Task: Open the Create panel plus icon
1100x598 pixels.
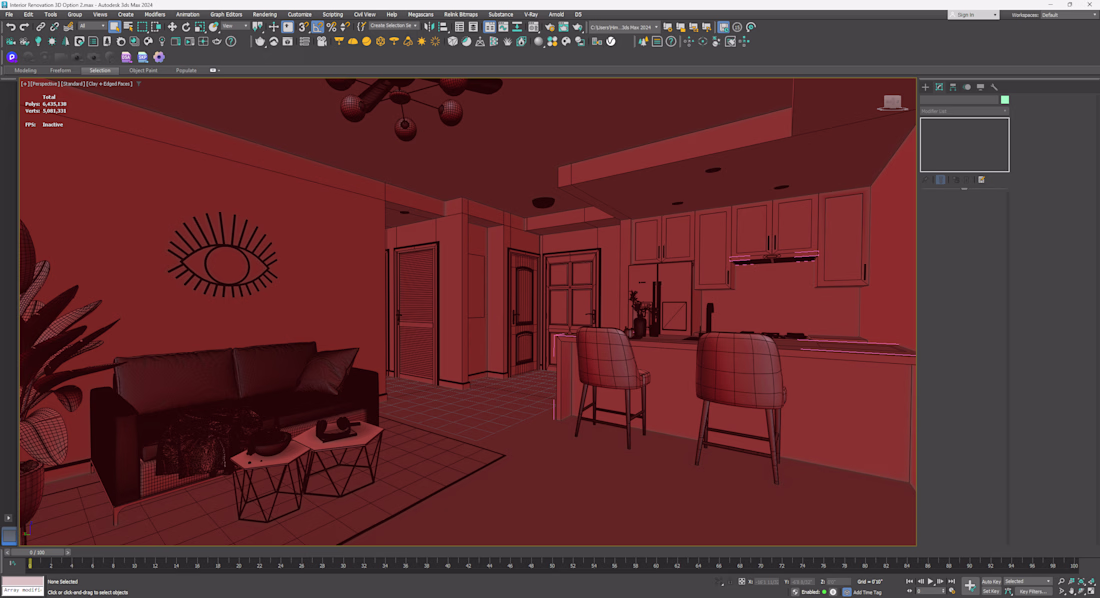Action: (925, 87)
